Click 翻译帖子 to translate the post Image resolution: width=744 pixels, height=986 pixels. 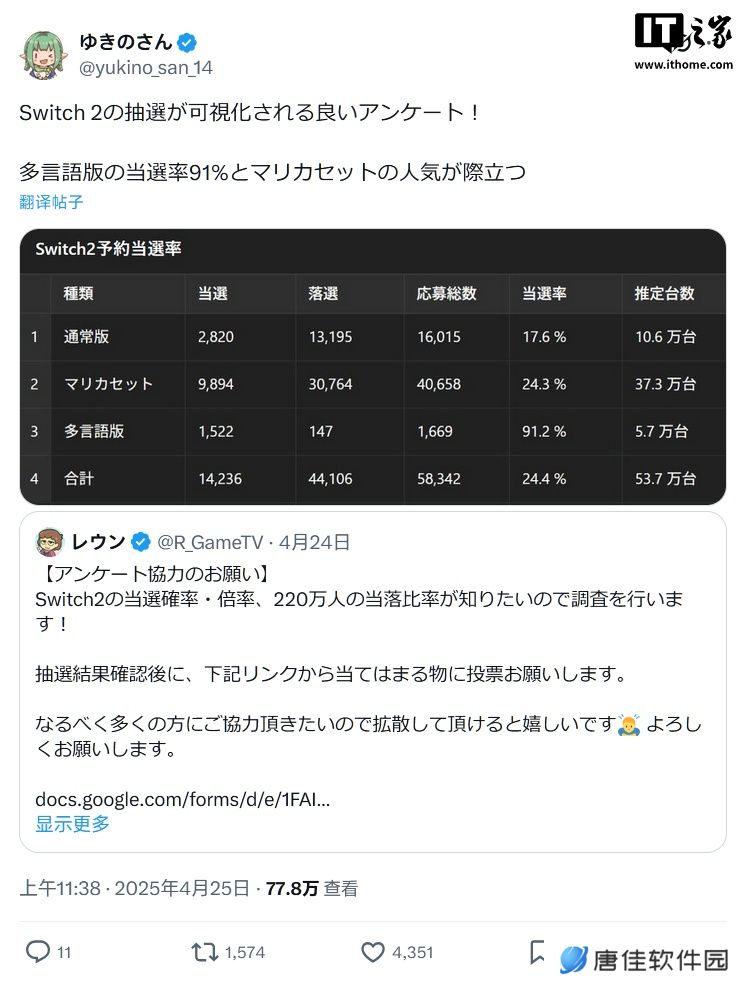tap(51, 202)
